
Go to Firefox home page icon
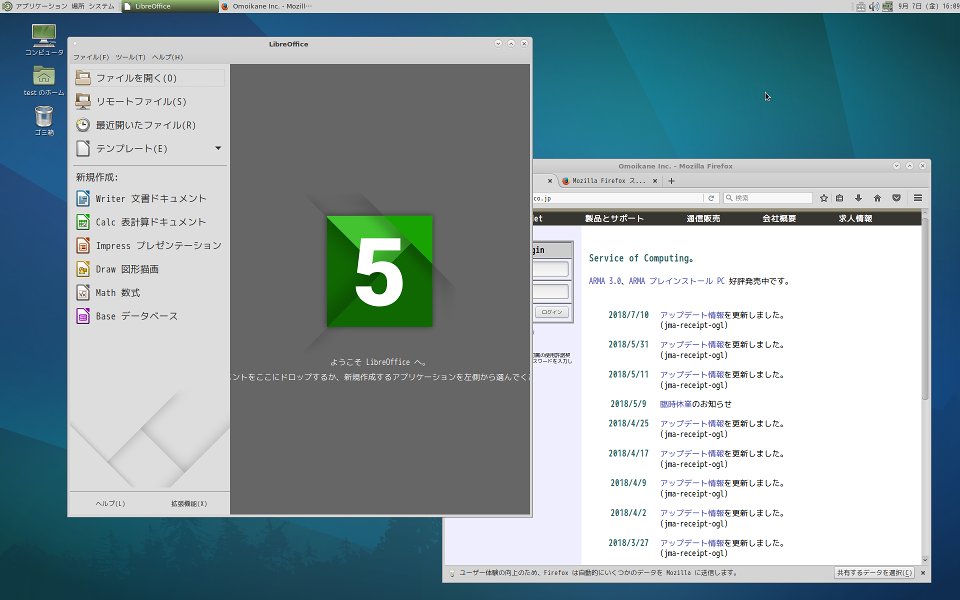(x=877, y=198)
